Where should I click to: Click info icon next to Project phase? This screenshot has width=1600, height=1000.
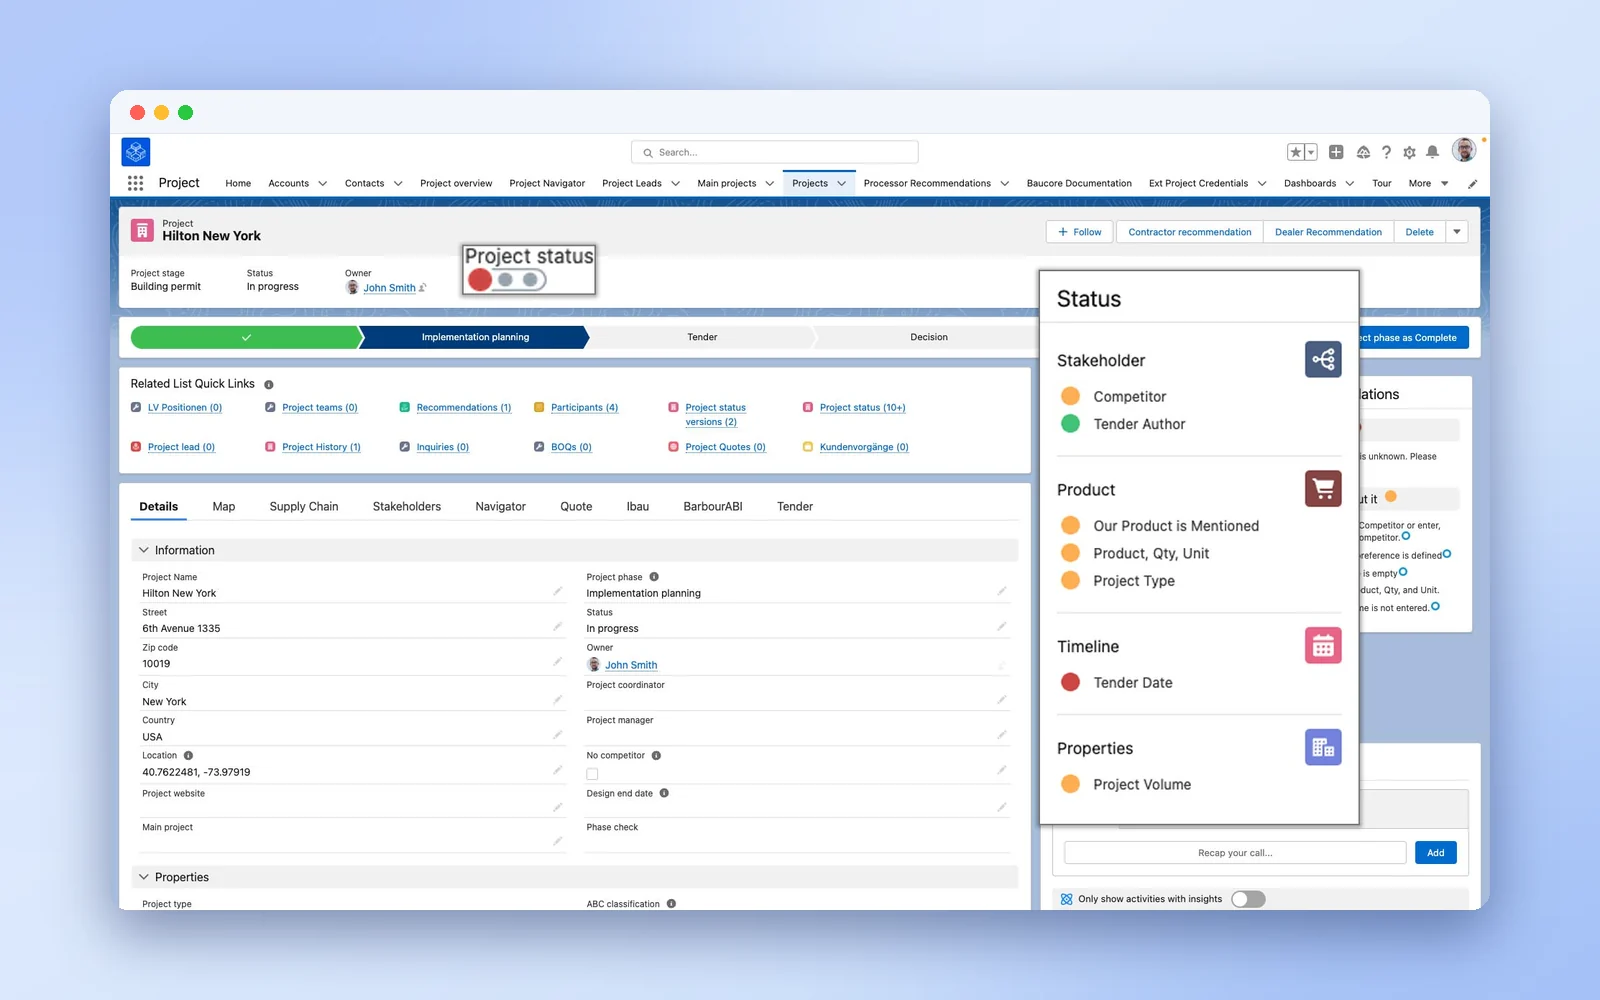[x=654, y=577]
